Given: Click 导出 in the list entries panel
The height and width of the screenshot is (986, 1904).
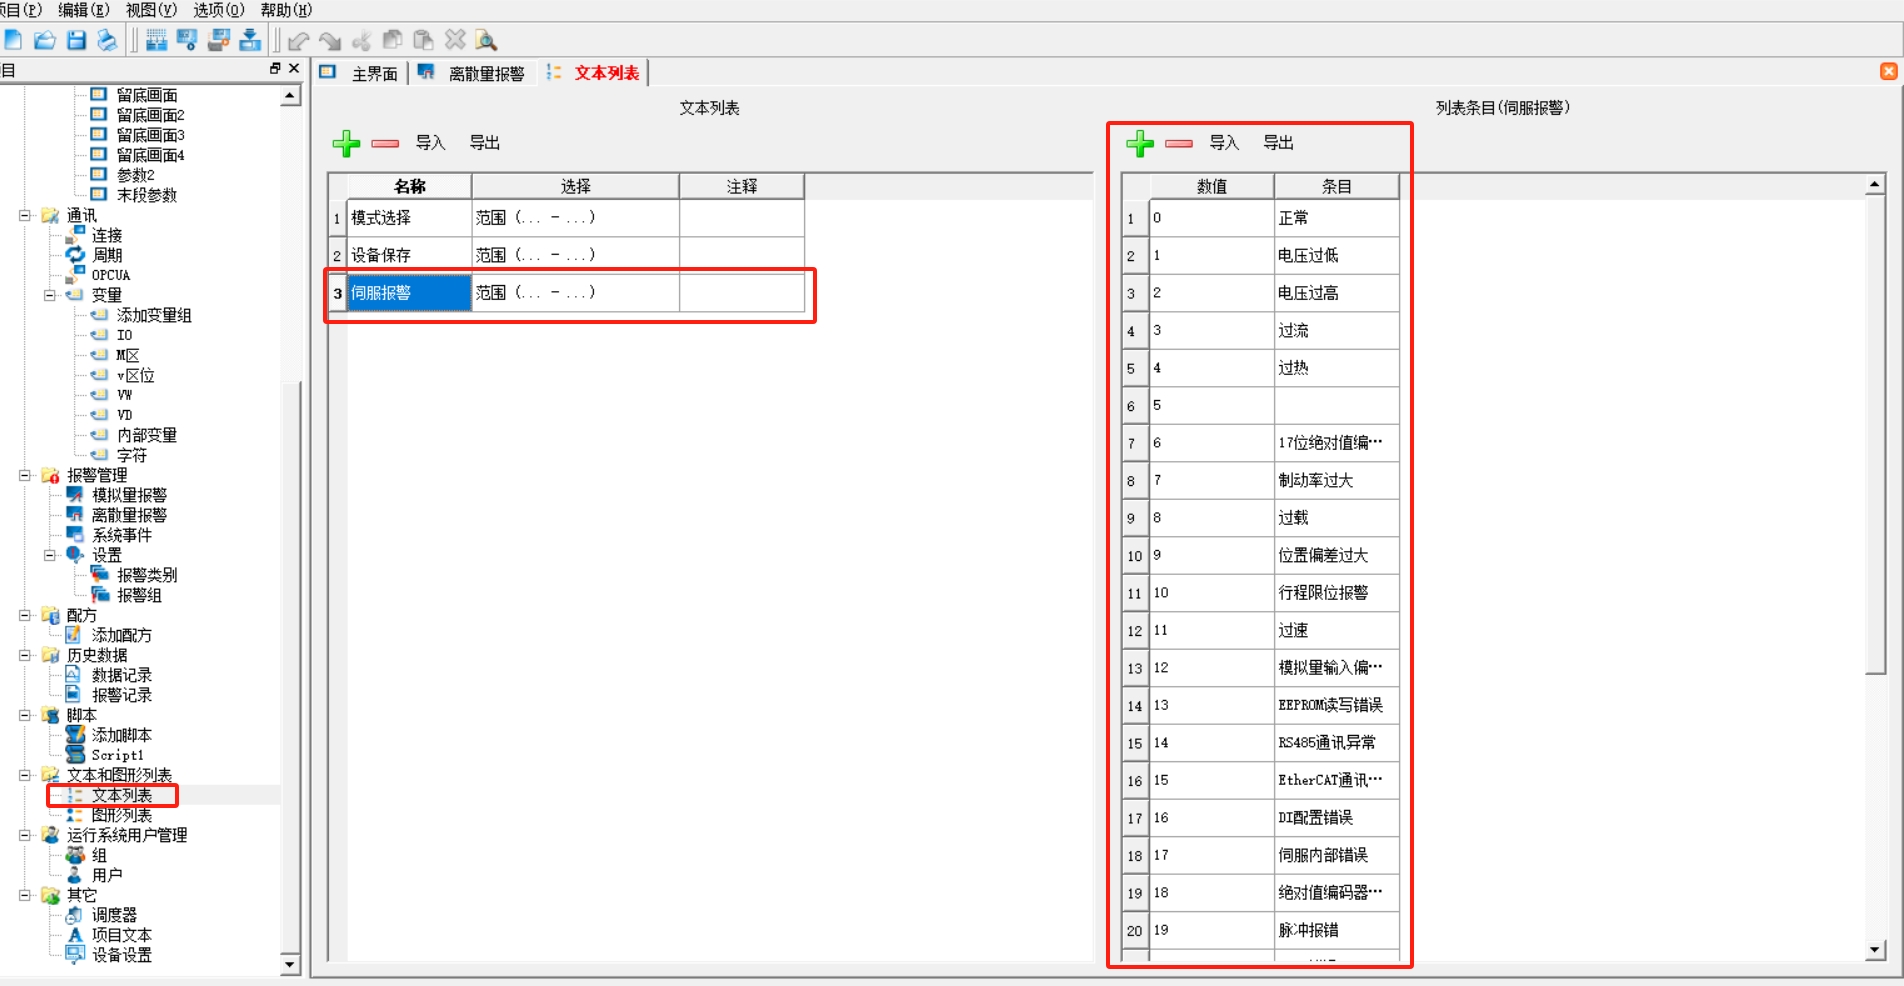Looking at the screenshot, I should 1278,143.
